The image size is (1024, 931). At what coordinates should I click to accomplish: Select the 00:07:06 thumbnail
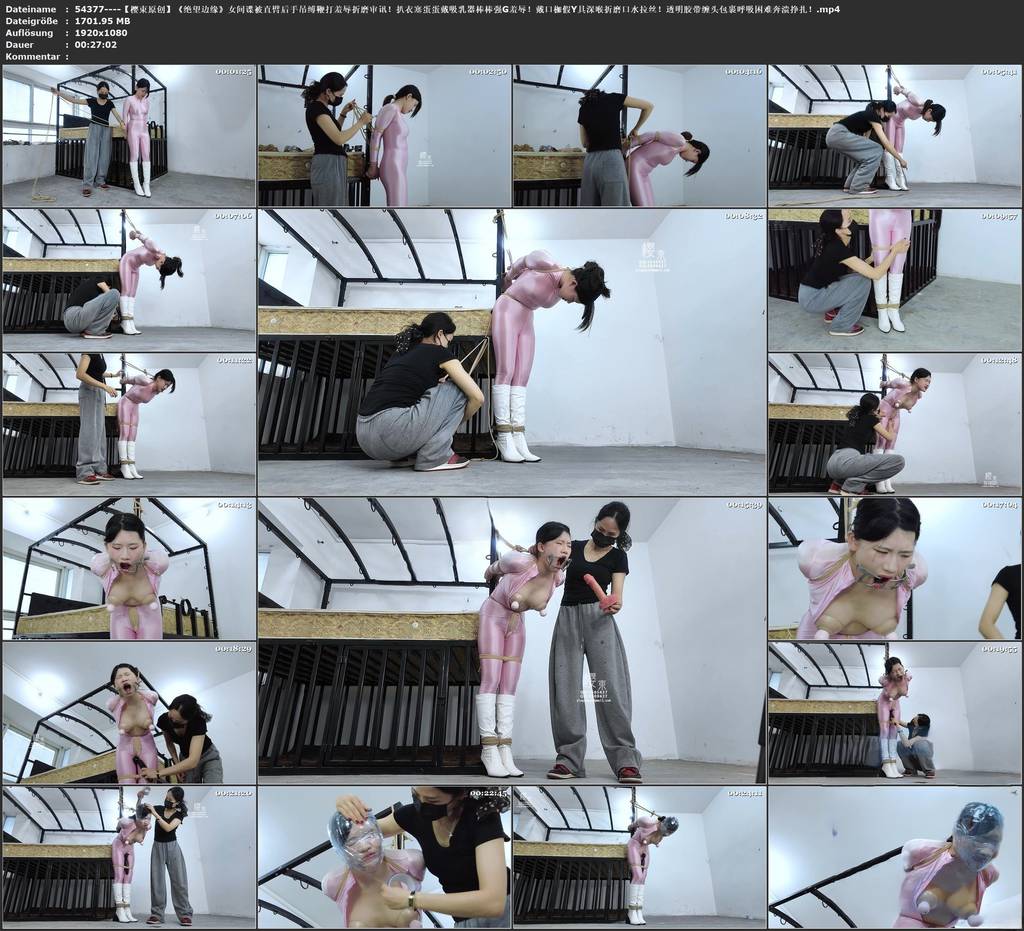129,279
